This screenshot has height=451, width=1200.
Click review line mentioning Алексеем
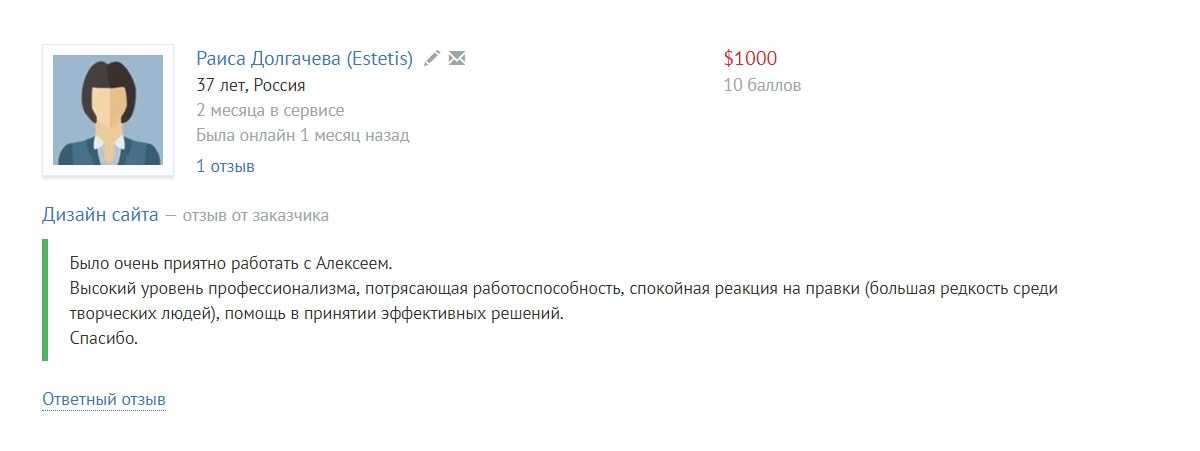pos(231,264)
